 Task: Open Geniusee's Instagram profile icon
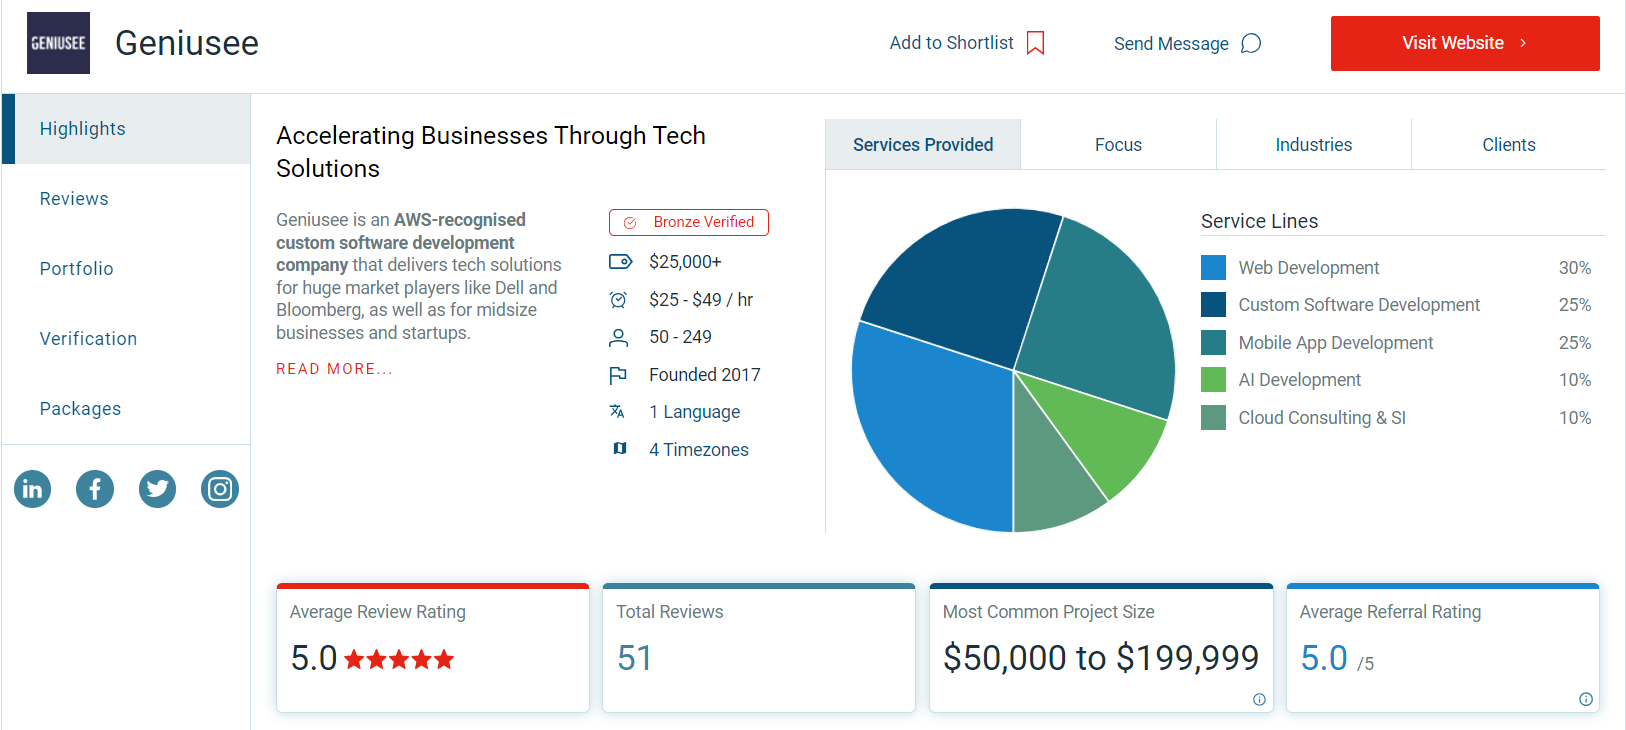pos(220,489)
